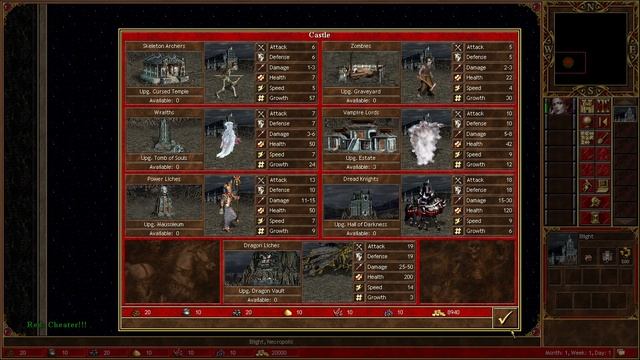Click the "Month: 1, Week: 1, Day: 1" date
Image resolution: width=640 pixels, height=360 pixels.
click(578, 353)
